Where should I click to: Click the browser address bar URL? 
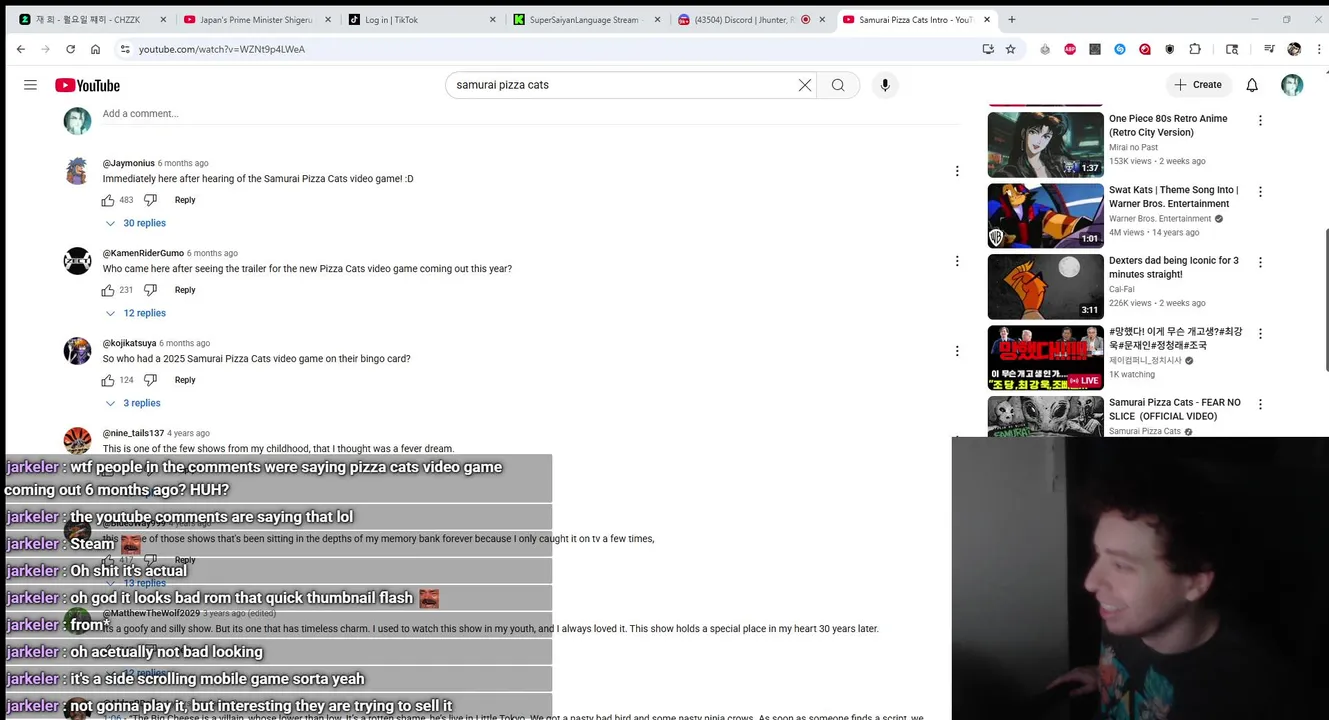[x=222, y=49]
